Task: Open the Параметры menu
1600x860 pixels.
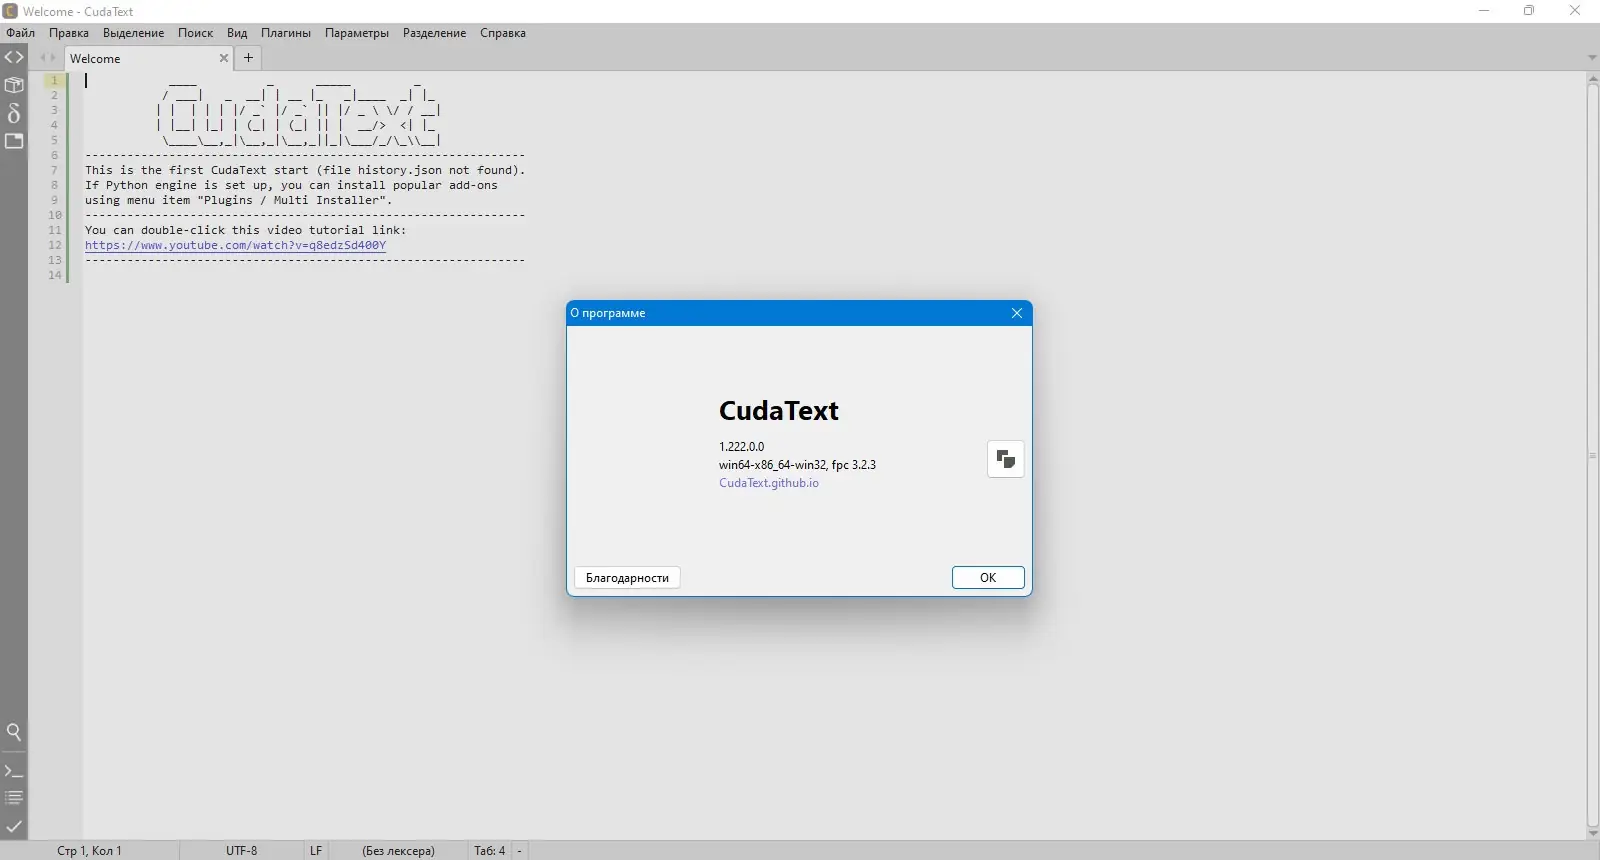Action: coord(357,33)
